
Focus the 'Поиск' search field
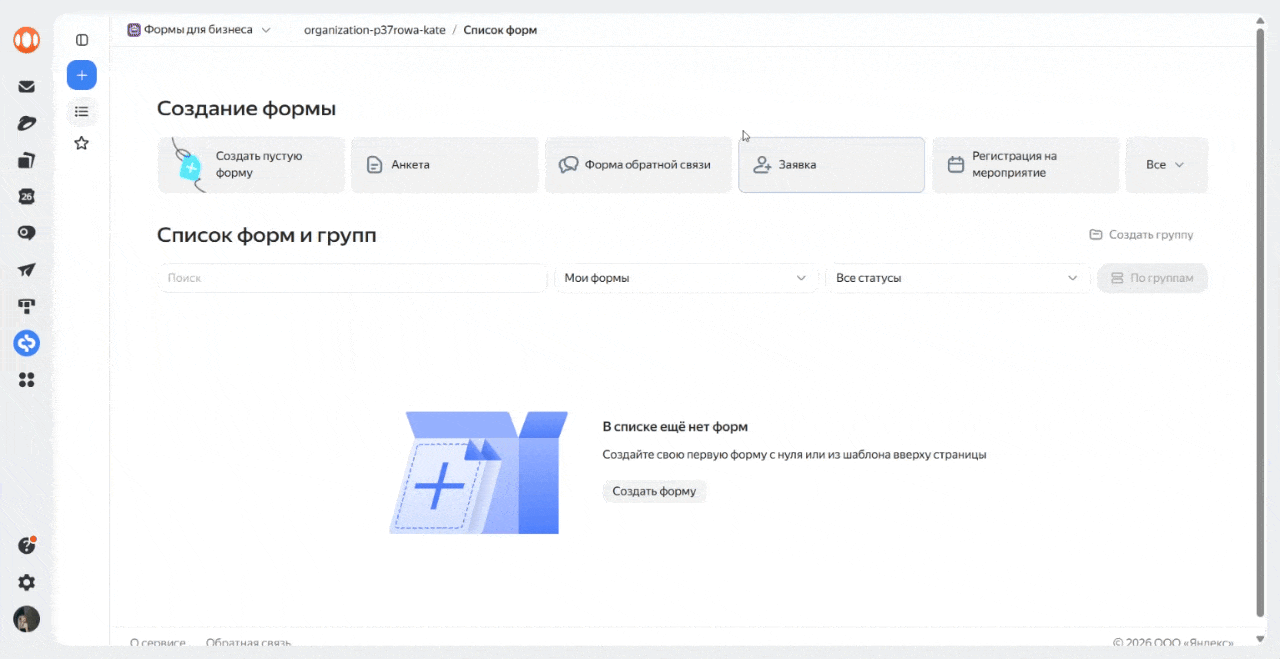(352, 278)
